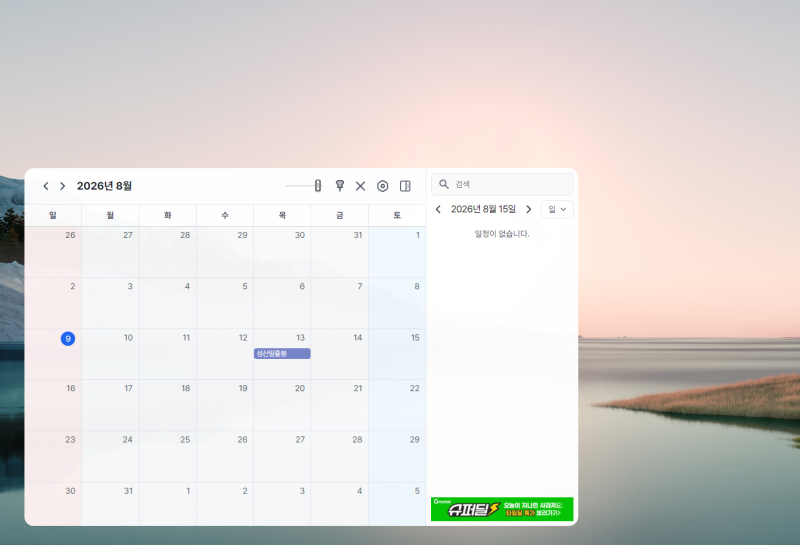
Task: Click the 일정이 없습니다 message
Action: (502, 234)
